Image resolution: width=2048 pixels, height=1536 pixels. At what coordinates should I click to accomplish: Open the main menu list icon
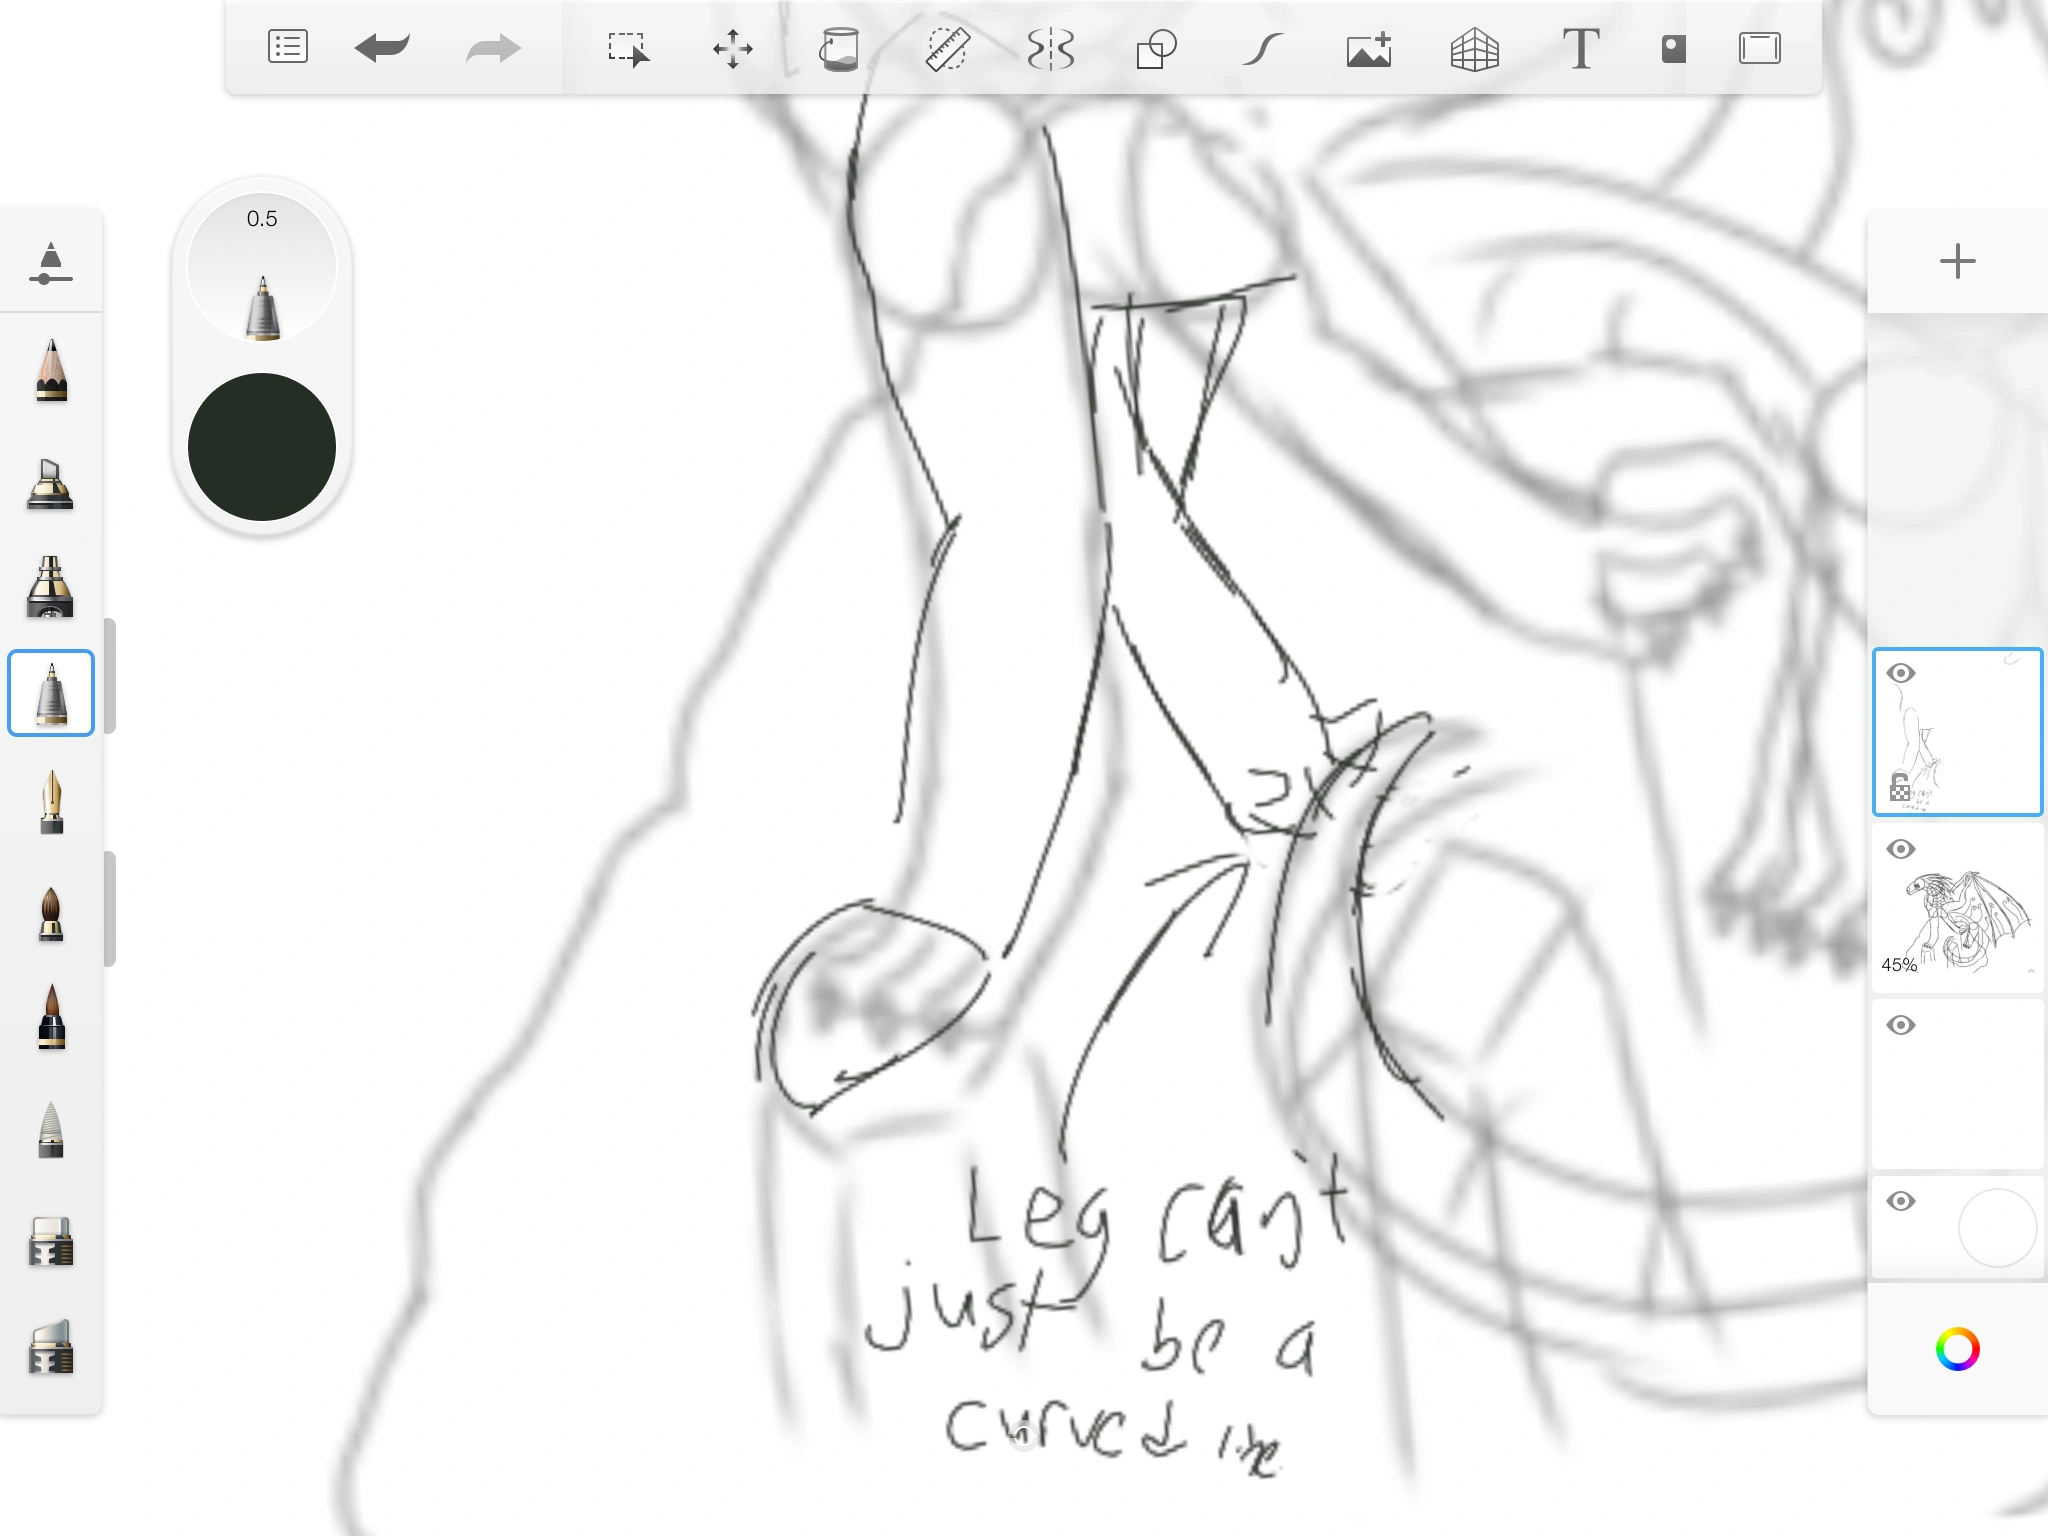pyautogui.click(x=288, y=48)
